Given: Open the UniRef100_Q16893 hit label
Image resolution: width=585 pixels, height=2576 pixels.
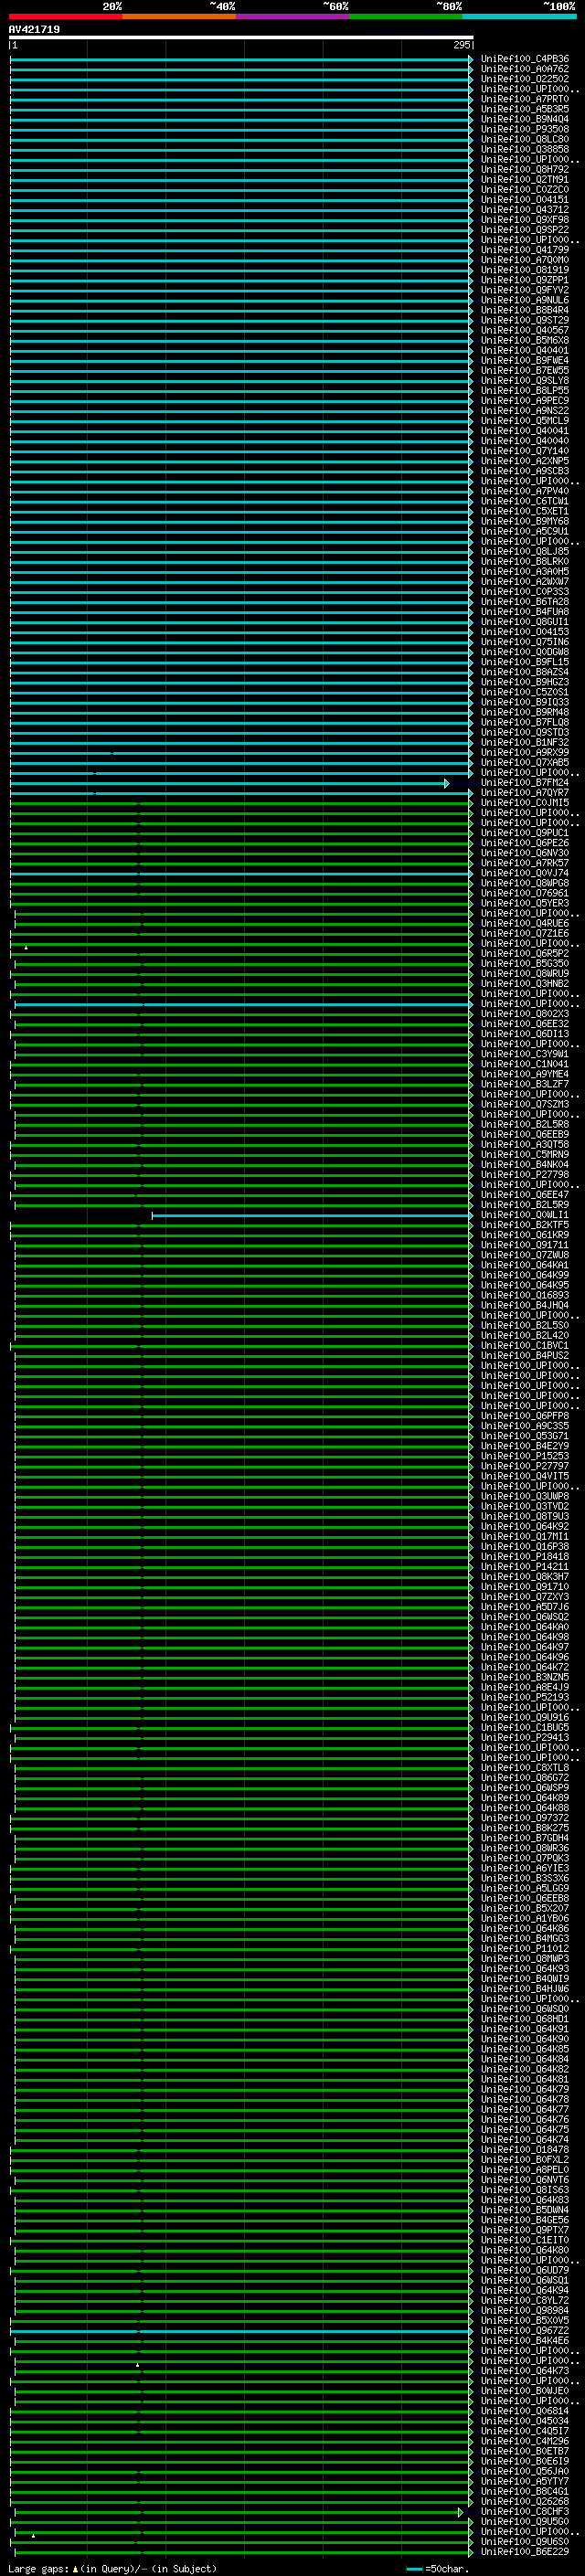Looking at the screenshot, I should 525,1295.
